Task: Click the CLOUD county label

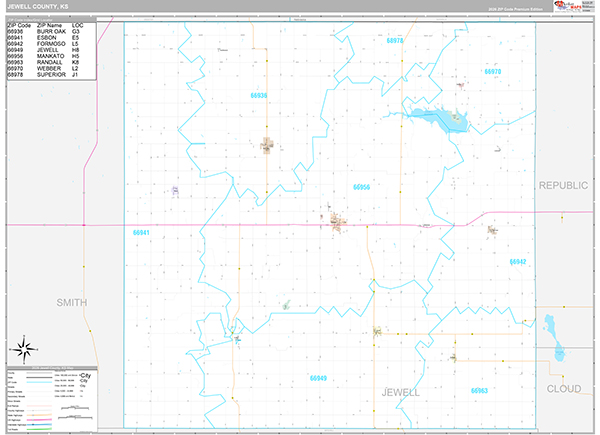Action: coord(563,388)
